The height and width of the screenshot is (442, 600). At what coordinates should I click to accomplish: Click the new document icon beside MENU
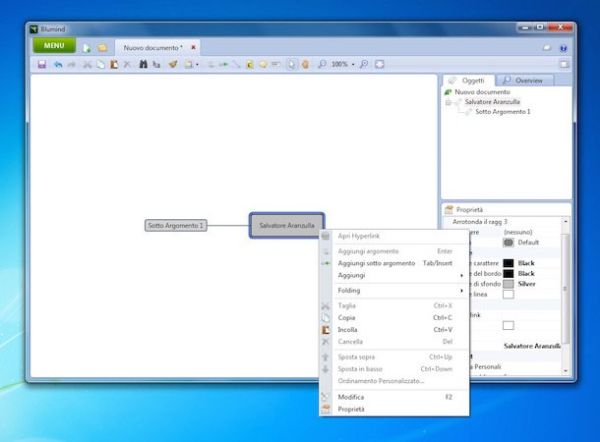[x=87, y=47]
